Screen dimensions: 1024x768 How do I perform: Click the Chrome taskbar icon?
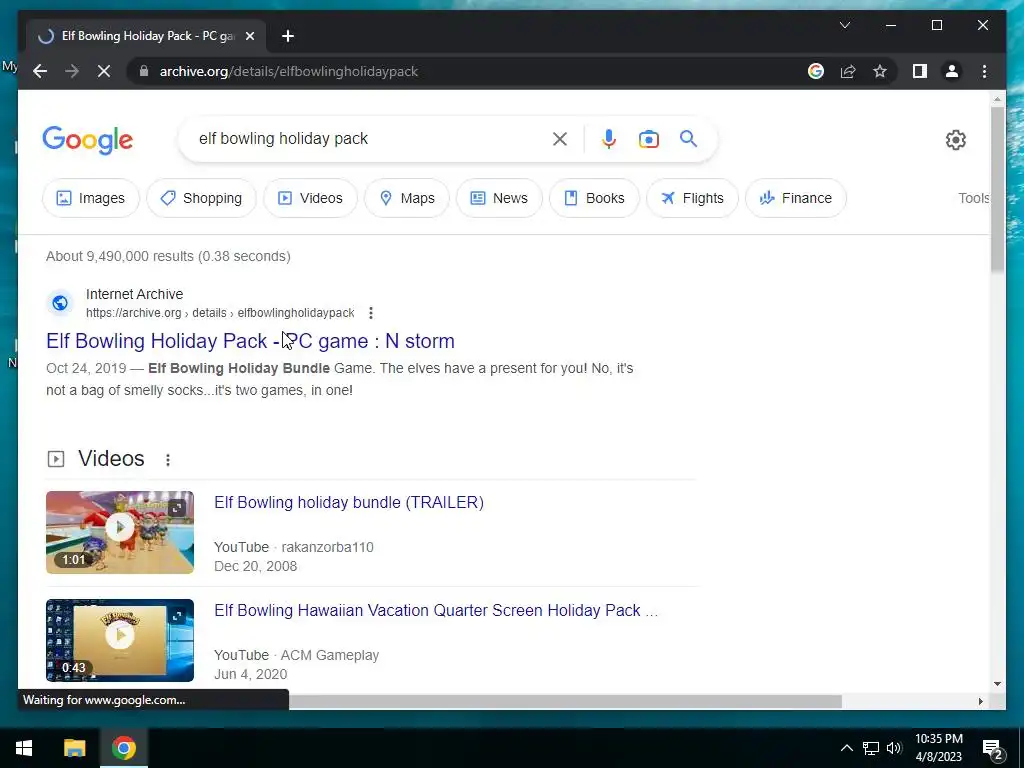tap(123, 748)
